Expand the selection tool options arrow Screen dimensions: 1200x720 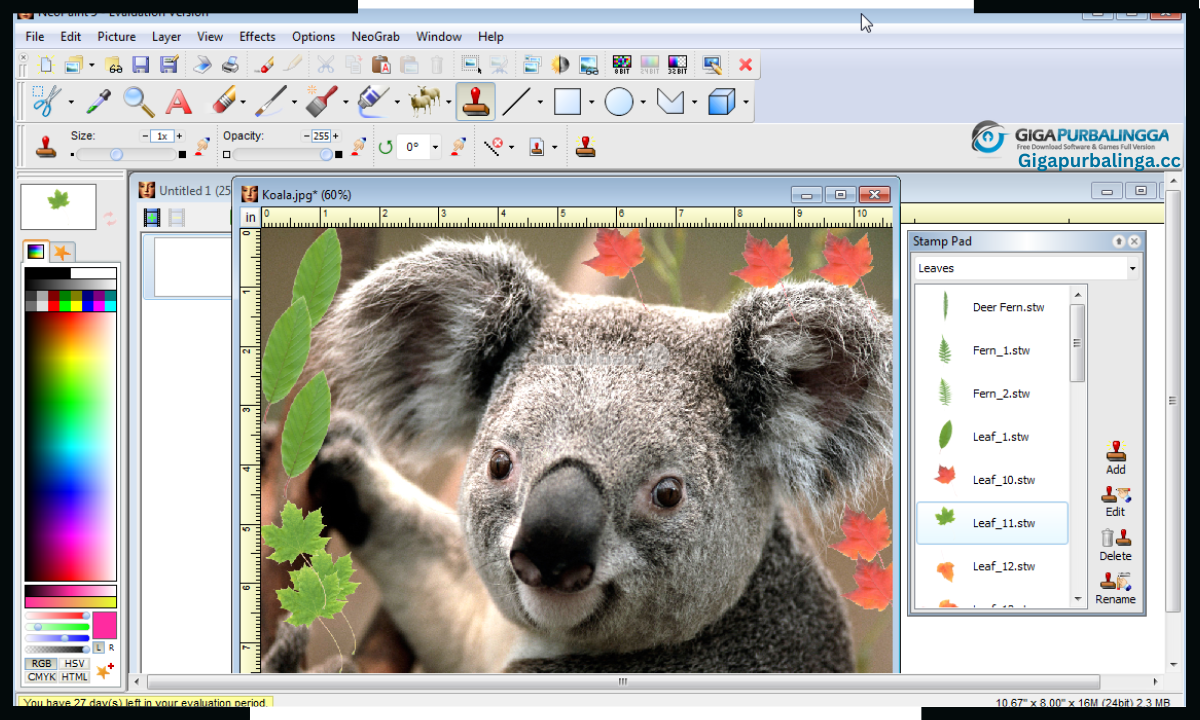coord(71,102)
